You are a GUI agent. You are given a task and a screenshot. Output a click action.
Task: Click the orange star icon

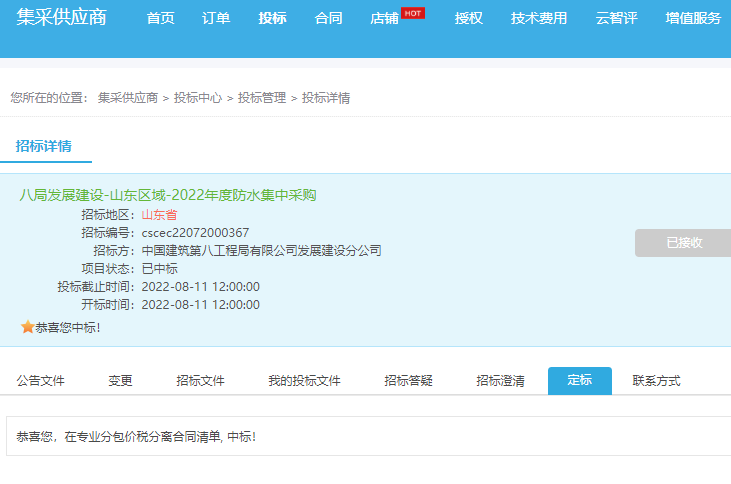click(x=28, y=327)
